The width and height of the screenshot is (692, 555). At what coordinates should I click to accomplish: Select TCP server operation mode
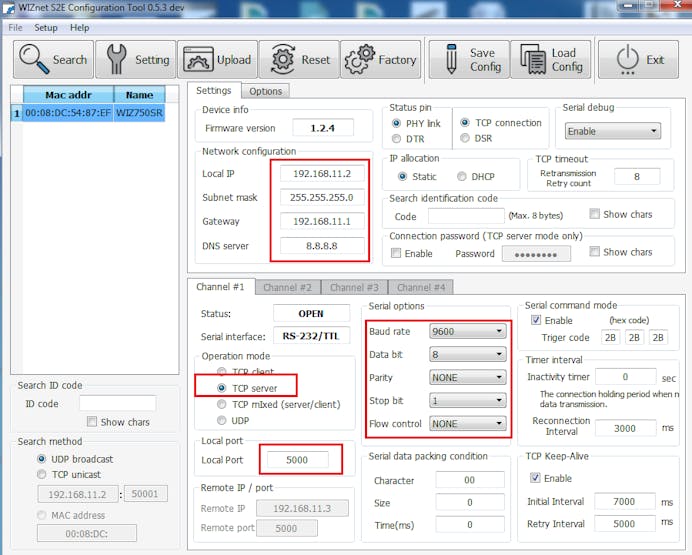pos(222,388)
